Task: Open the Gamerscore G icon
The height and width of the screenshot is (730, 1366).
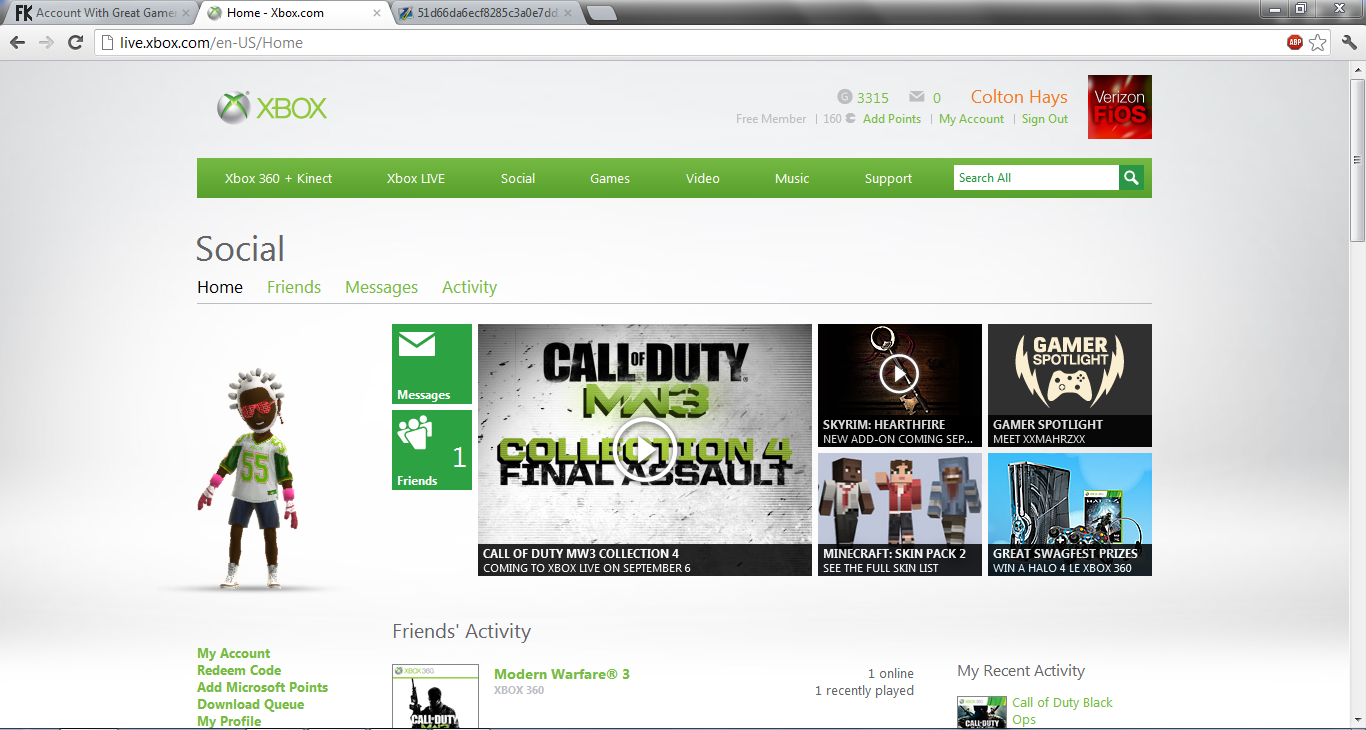Action: [845, 97]
